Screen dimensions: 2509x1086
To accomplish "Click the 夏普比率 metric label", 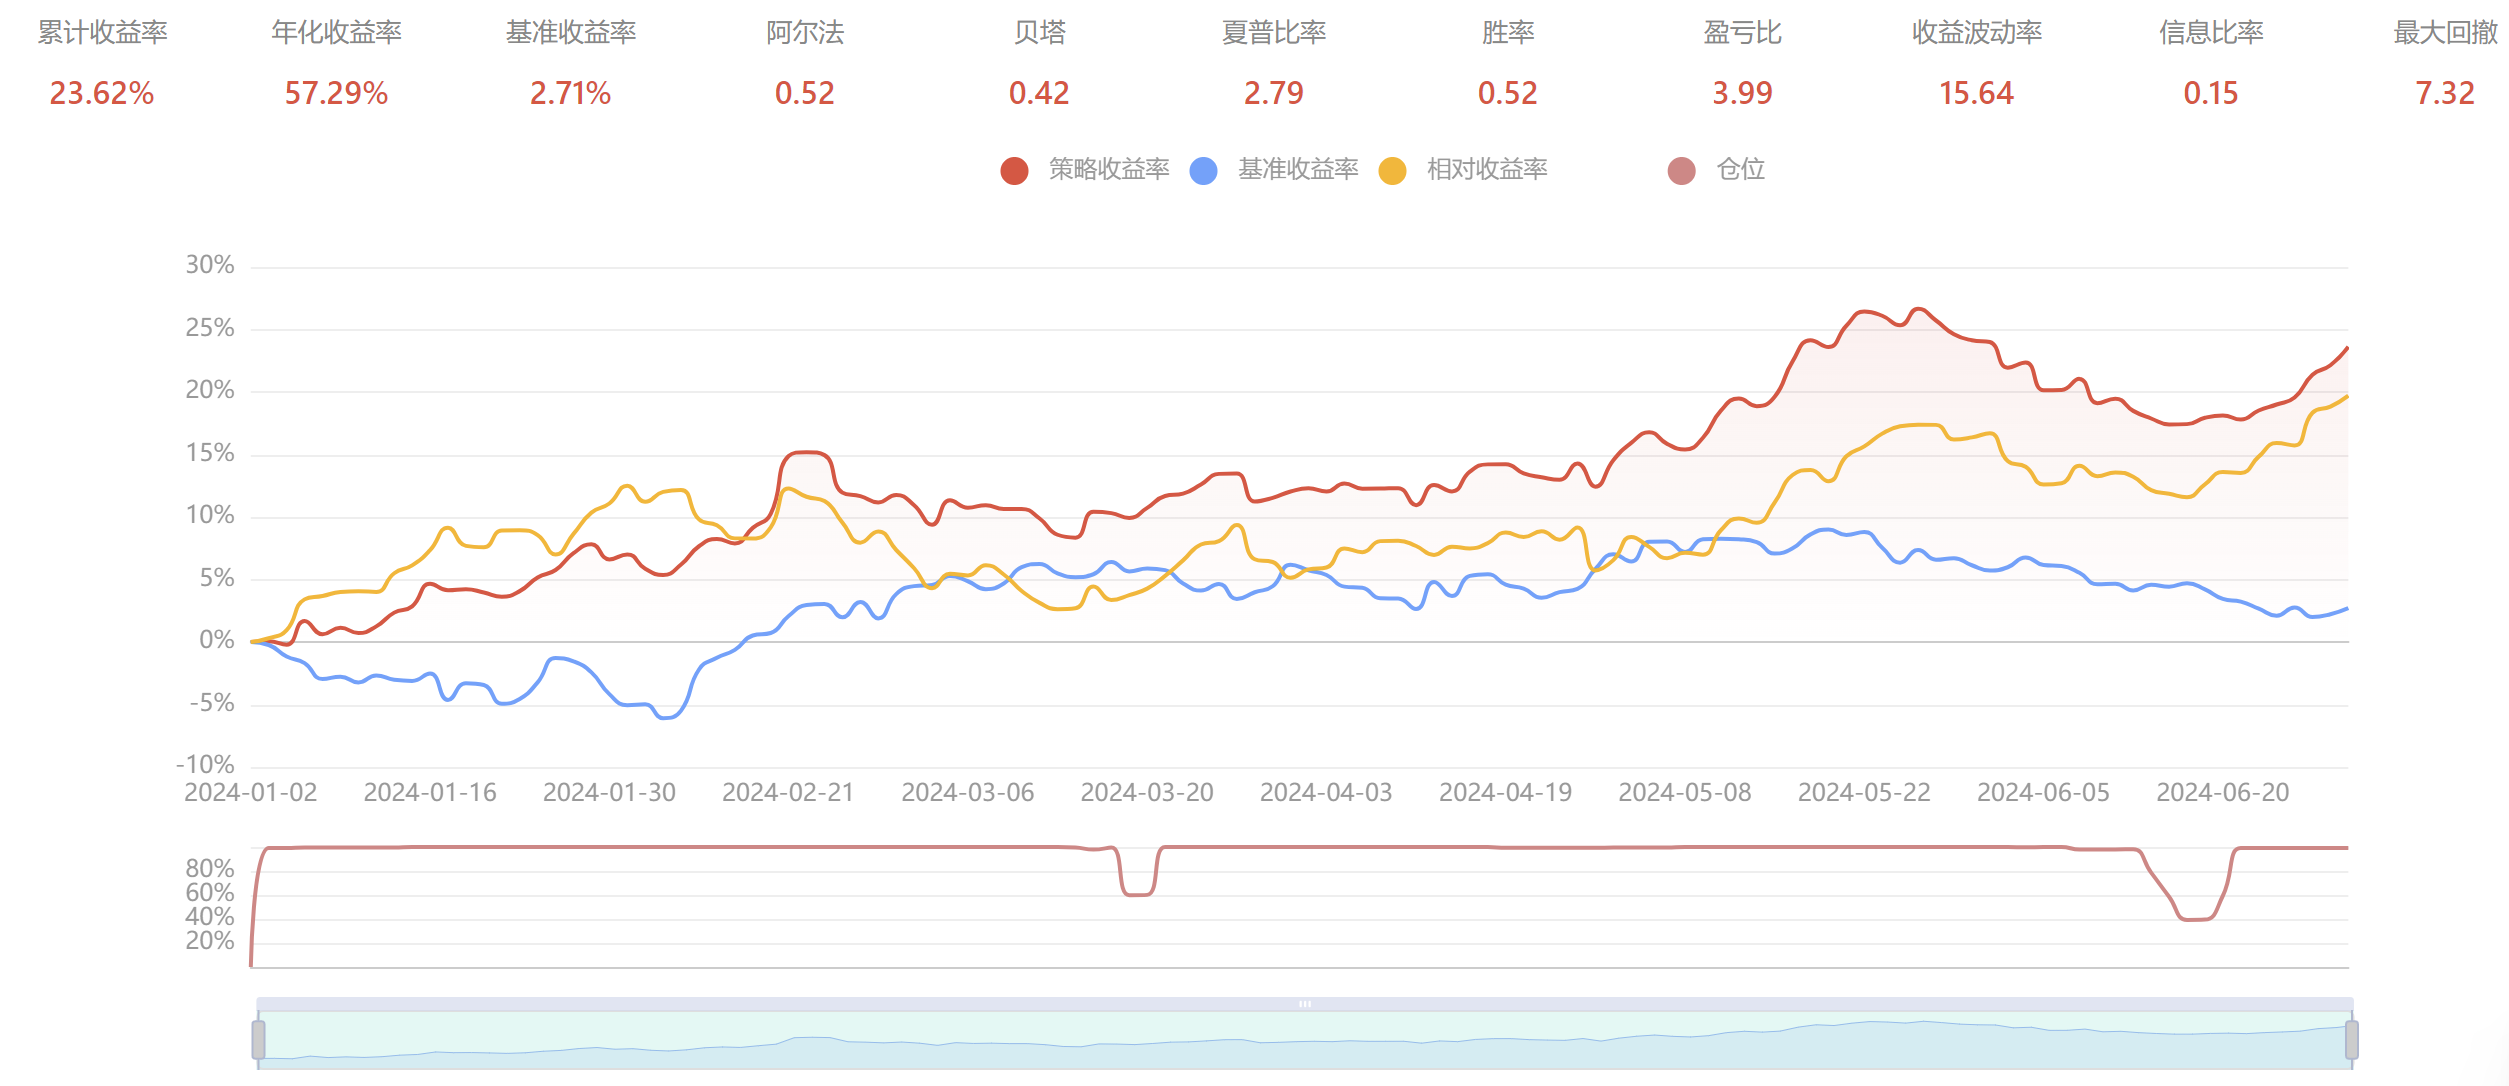I will point(1273,33).
